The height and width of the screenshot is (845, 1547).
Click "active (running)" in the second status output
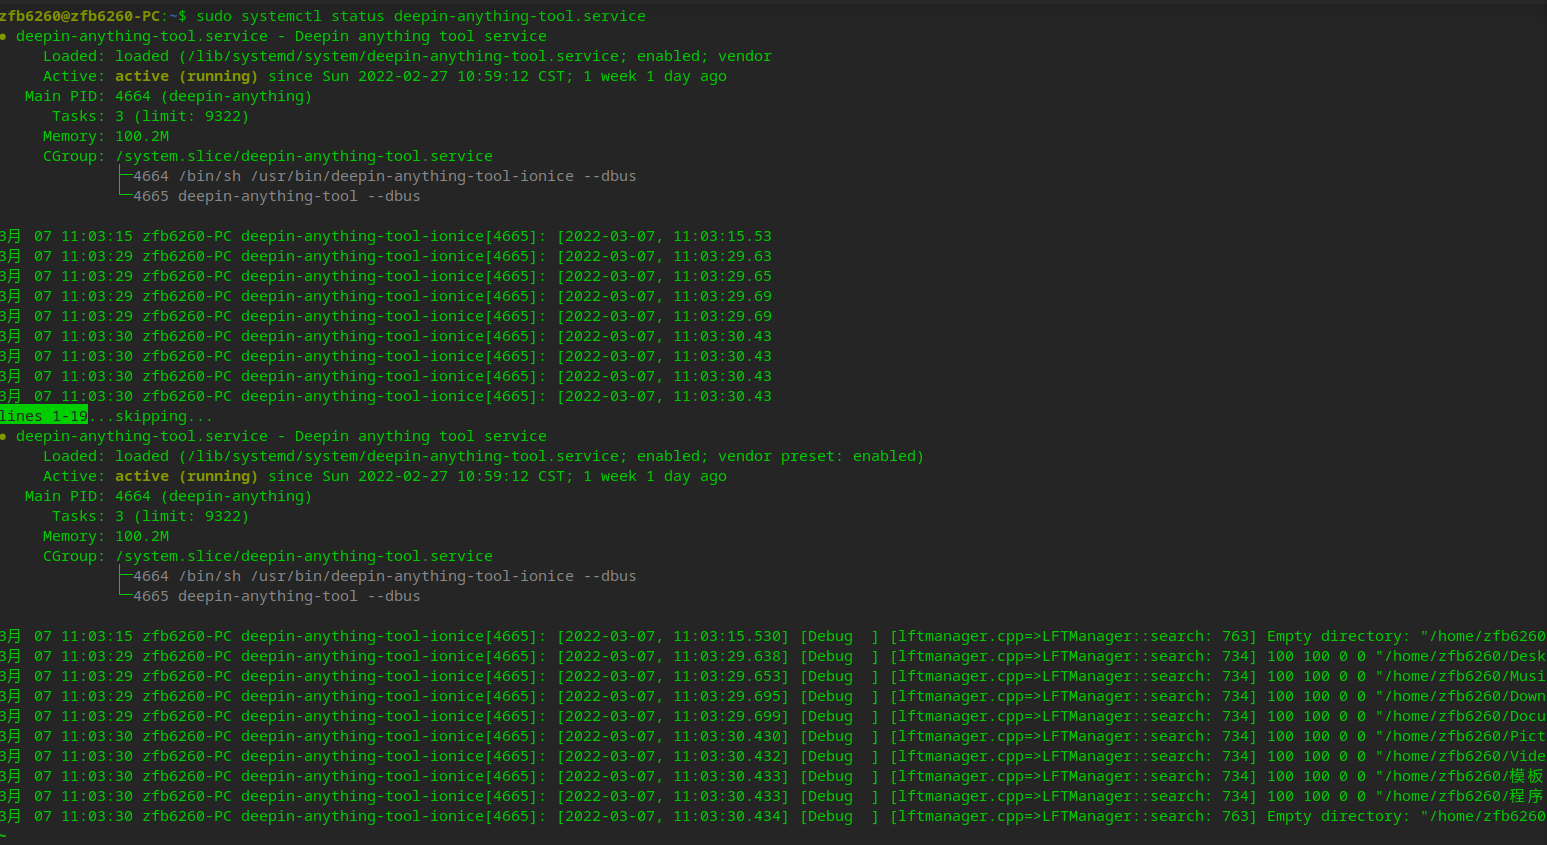[x=186, y=476]
